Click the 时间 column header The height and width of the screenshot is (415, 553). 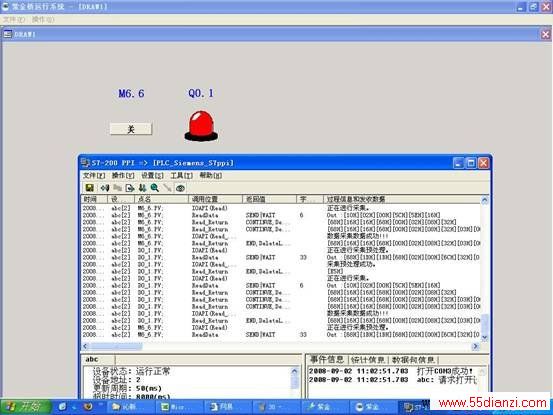[x=94, y=199]
